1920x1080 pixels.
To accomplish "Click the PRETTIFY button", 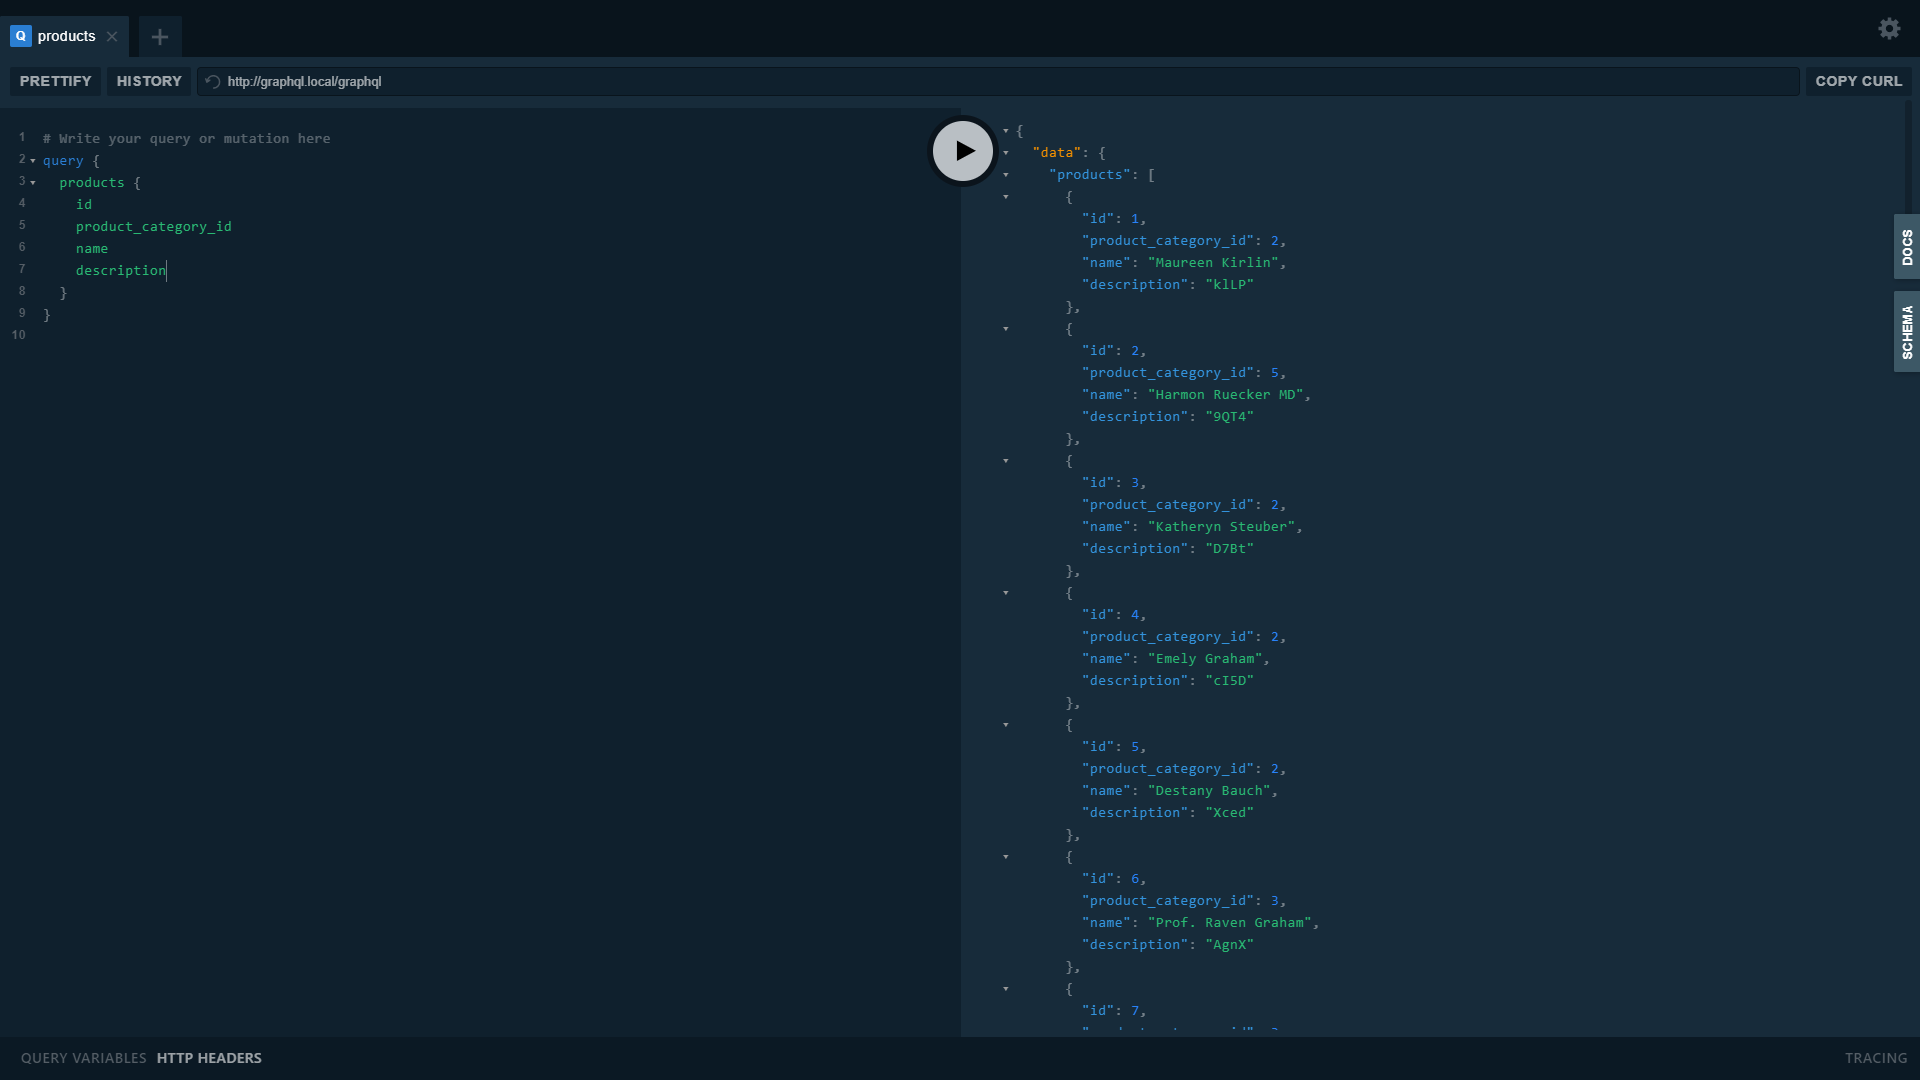I will [54, 81].
